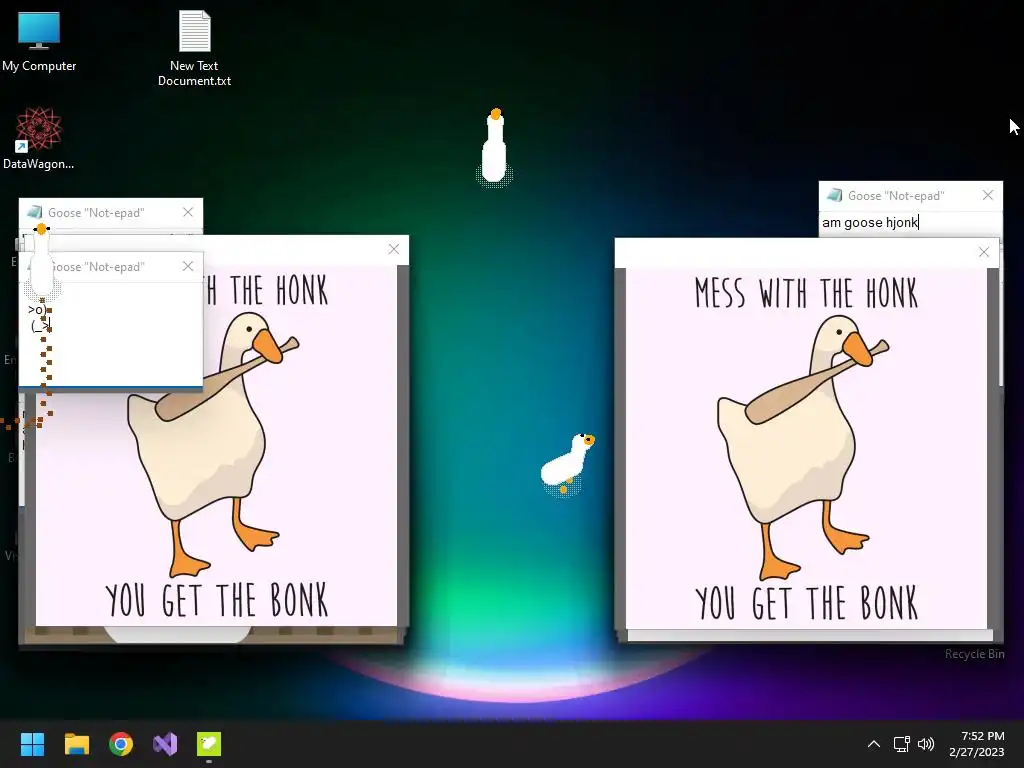Open Visual Studio from the taskbar

[165, 744]
